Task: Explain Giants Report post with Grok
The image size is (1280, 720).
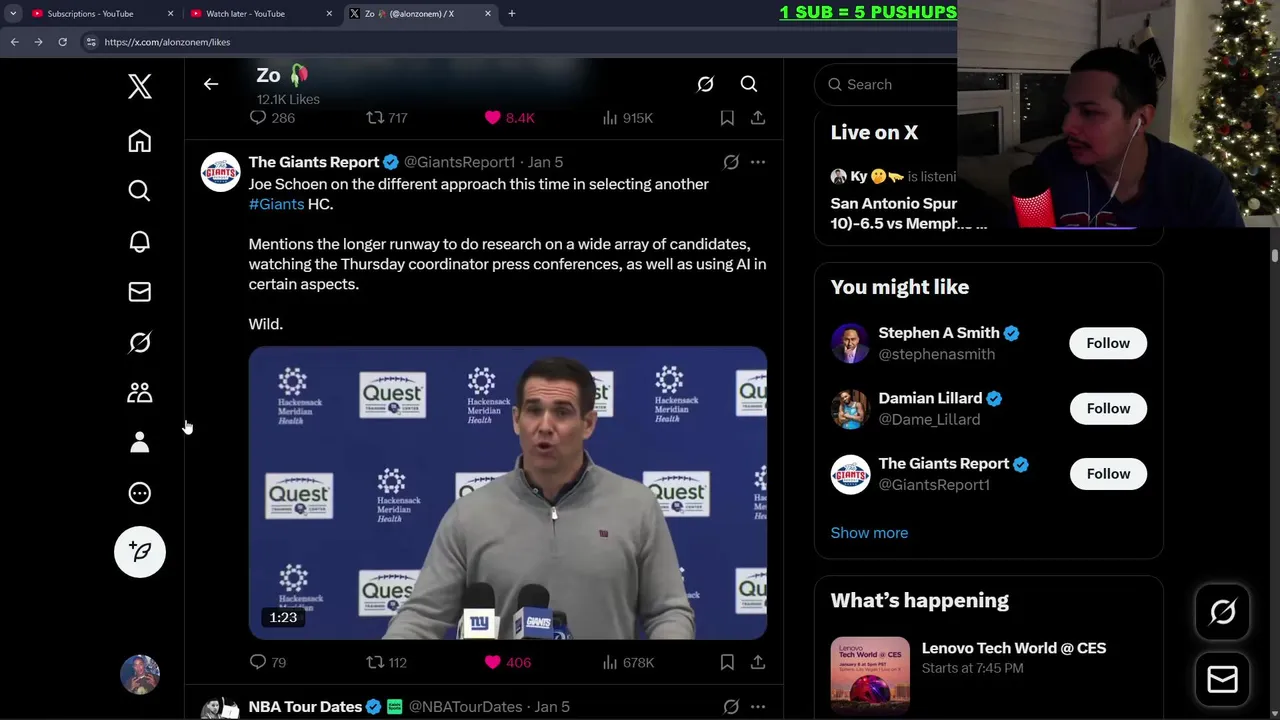Action: point(731,162)
